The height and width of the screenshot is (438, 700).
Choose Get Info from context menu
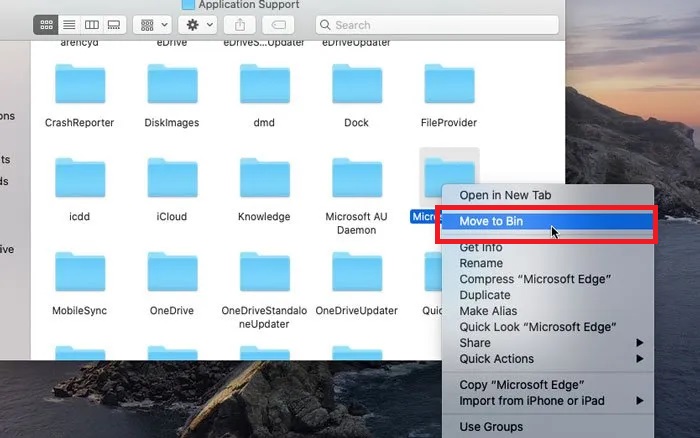pyautogui.click(x=548, y=247)
